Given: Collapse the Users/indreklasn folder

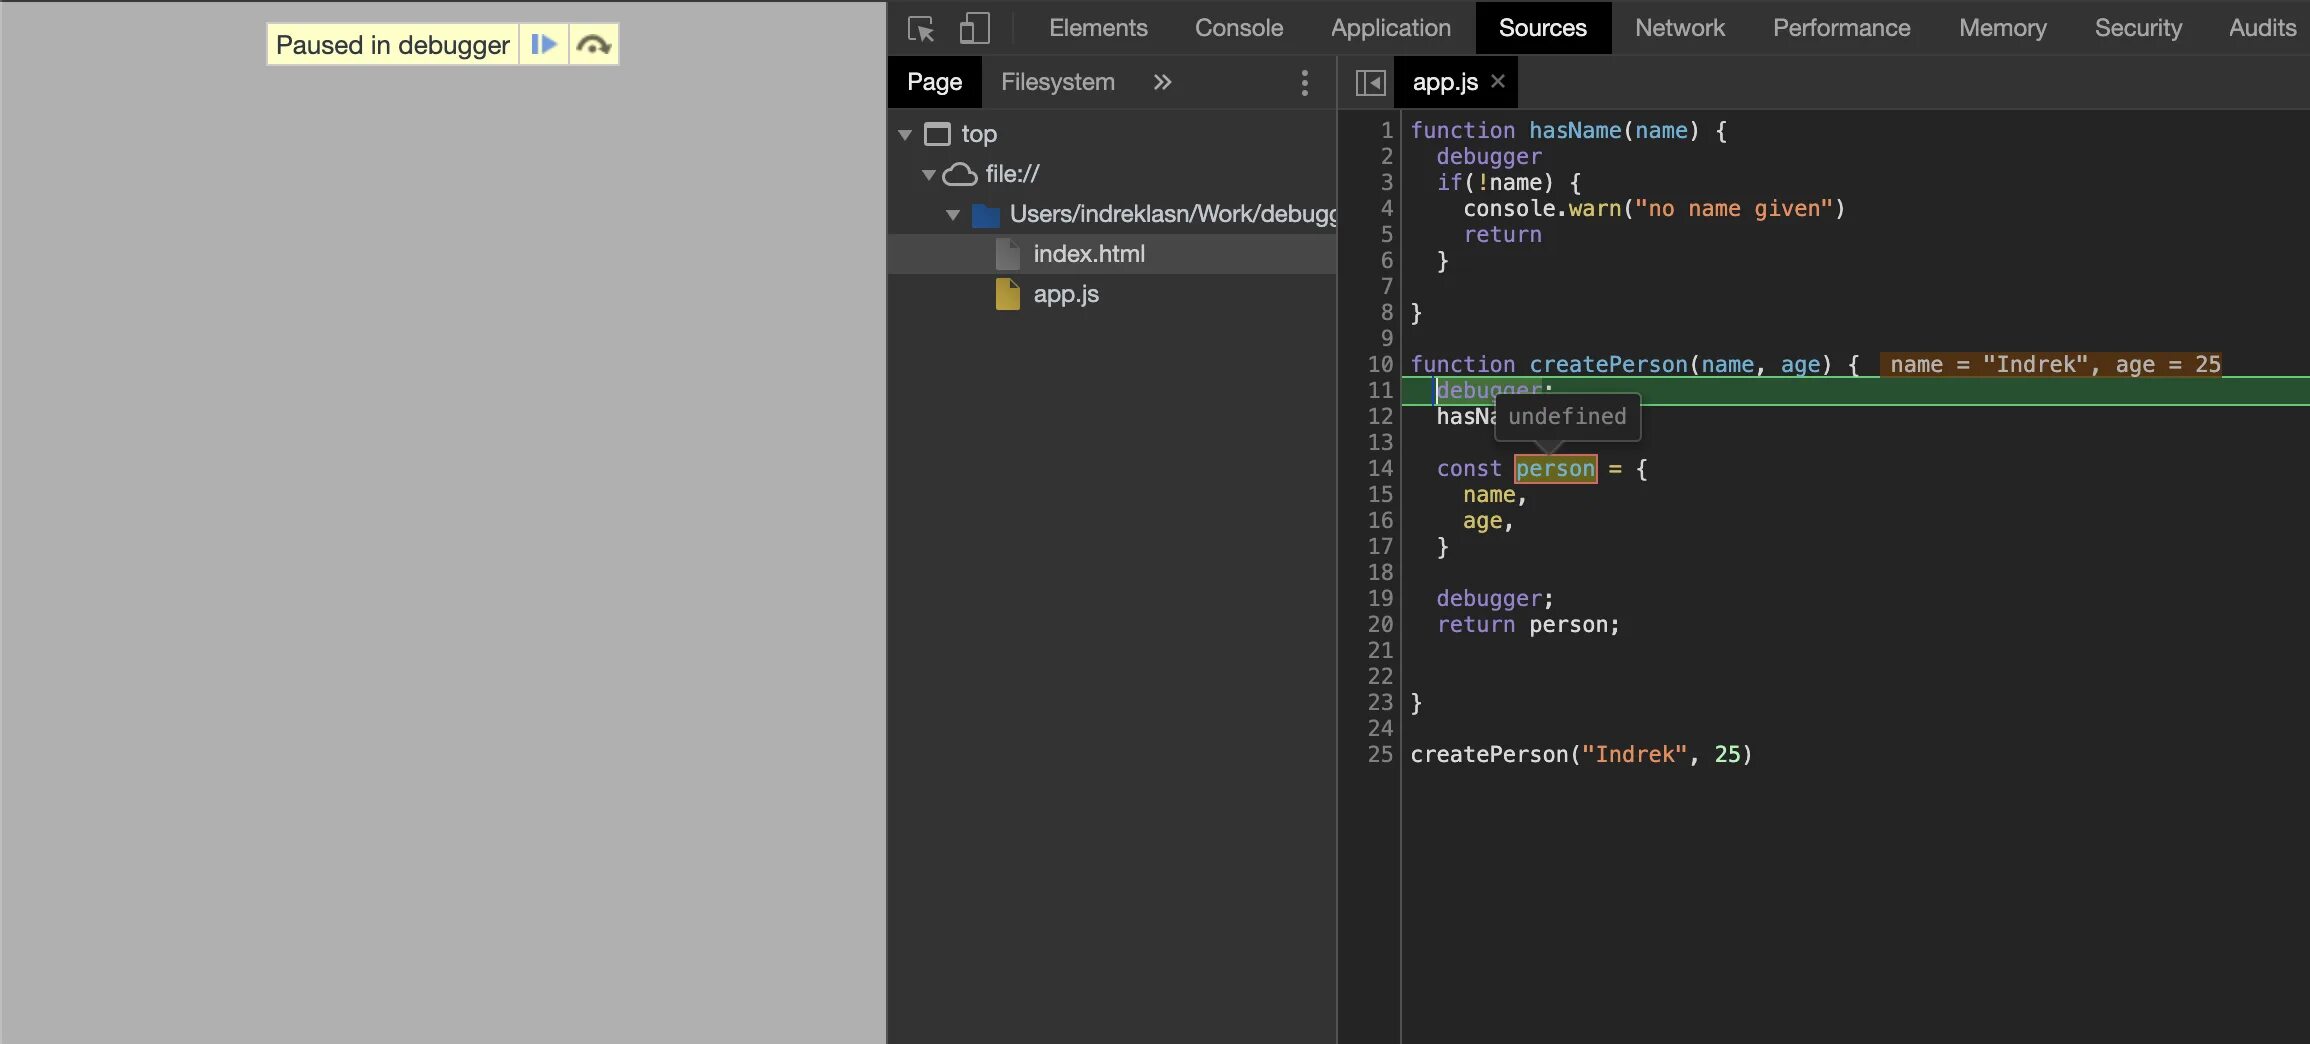Looking at the screenshot, I should coord(953,214).
